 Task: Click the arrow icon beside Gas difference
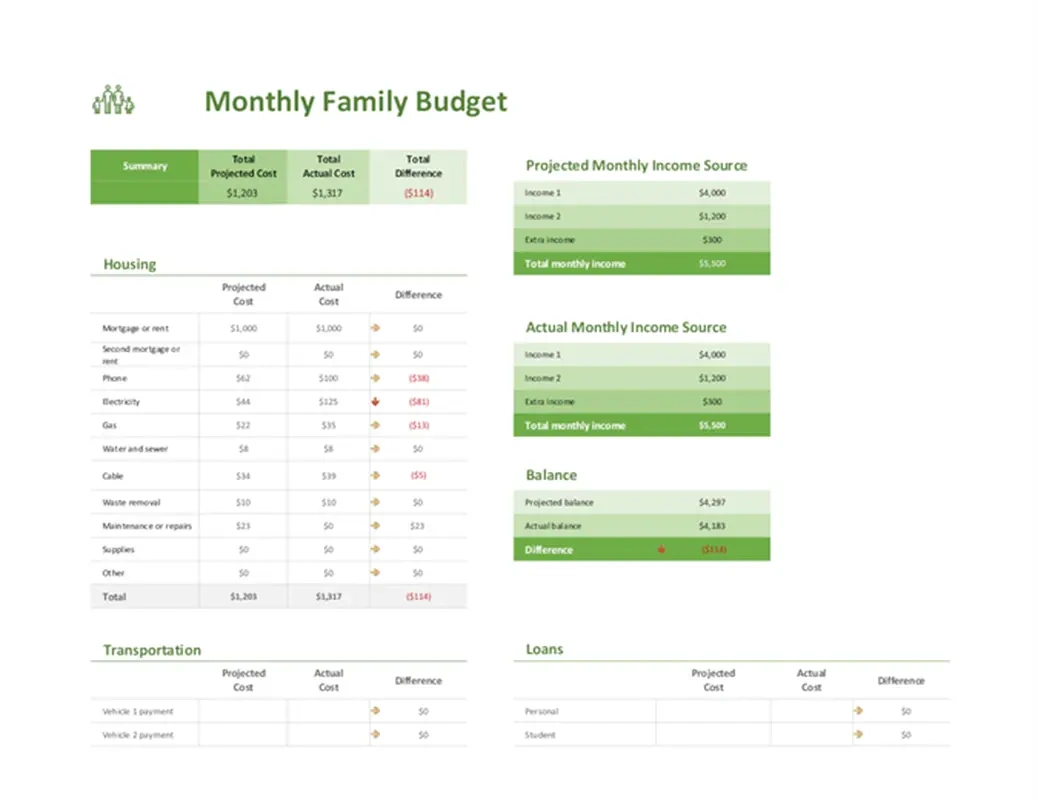point(374,425)
